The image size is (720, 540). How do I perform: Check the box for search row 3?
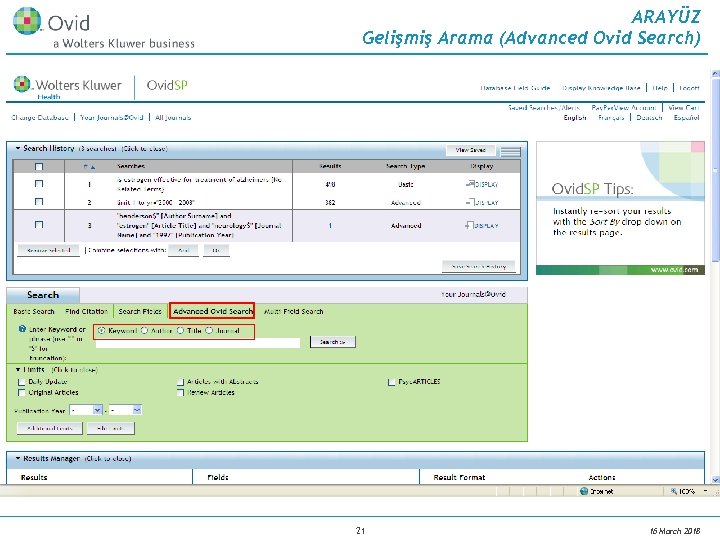[x=39, y=225]
